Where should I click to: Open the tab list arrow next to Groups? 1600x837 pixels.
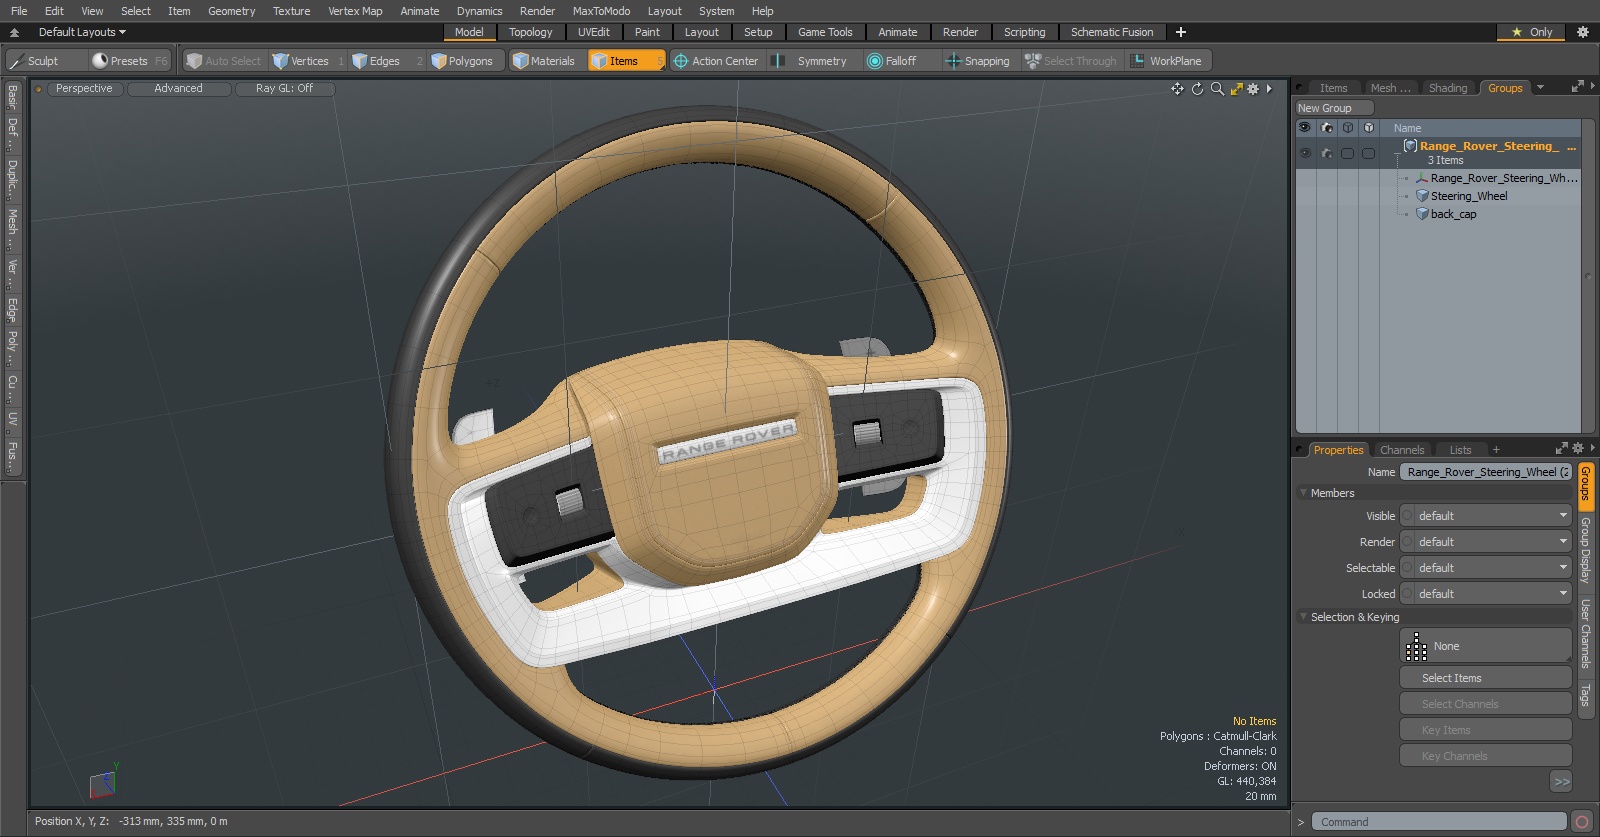click(x=1540, y=88)
